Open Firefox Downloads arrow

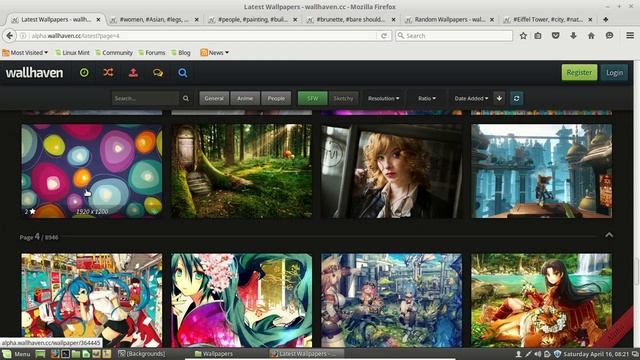(573, 36)
